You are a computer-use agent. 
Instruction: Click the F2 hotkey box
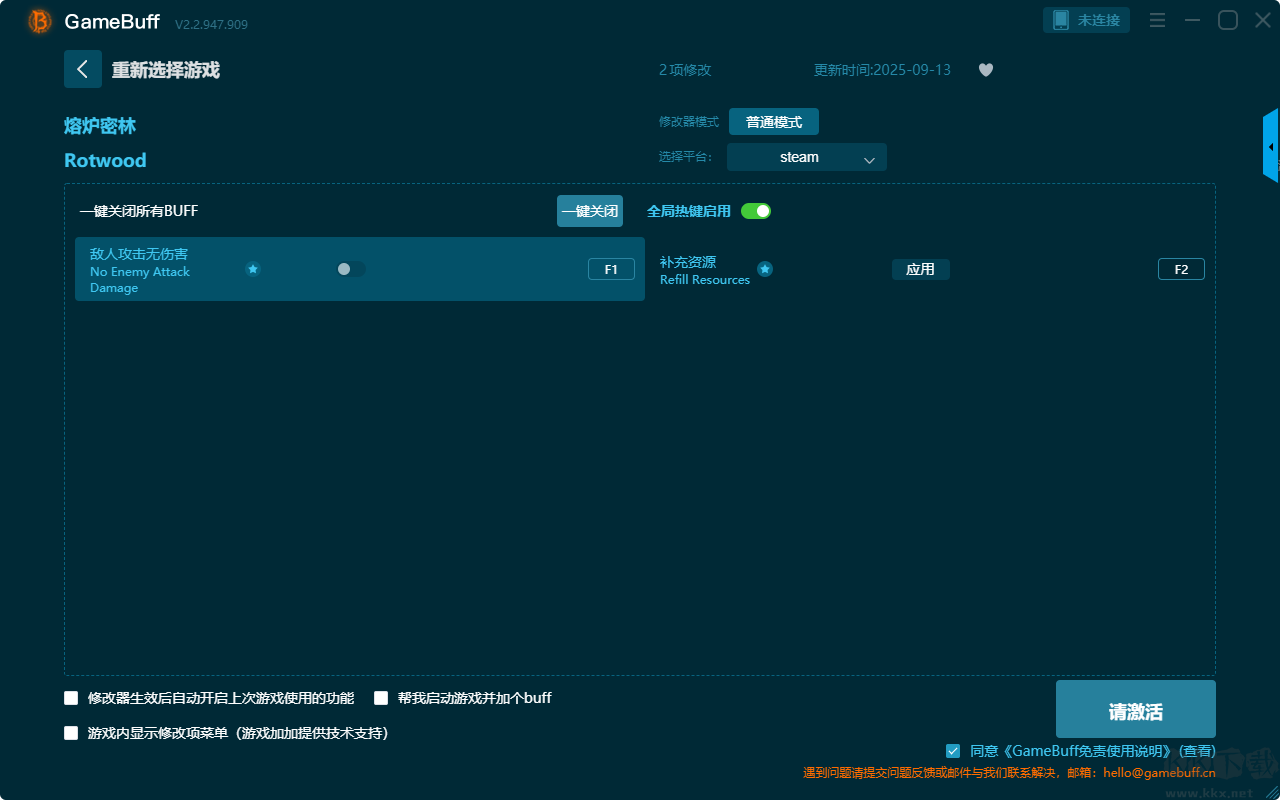point(1181,269)
